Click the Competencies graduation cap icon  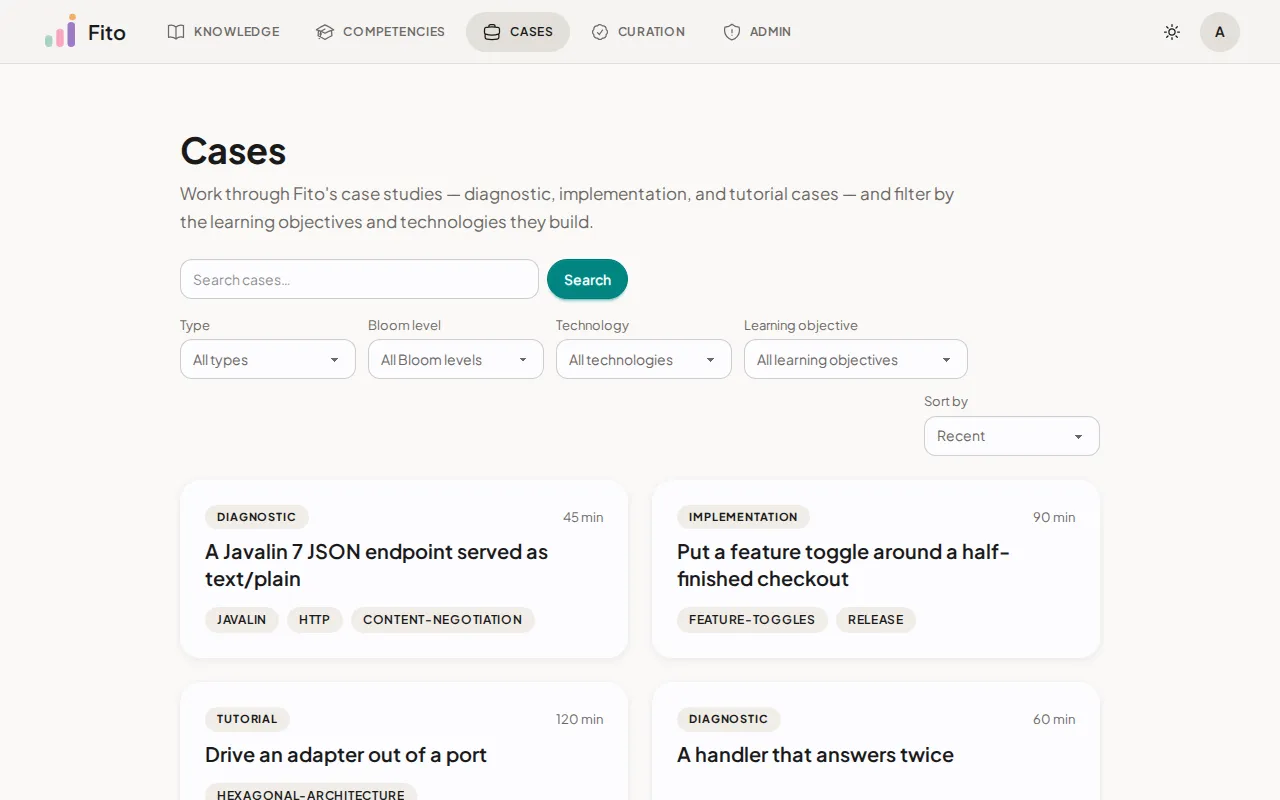click(x=325, y=32)
